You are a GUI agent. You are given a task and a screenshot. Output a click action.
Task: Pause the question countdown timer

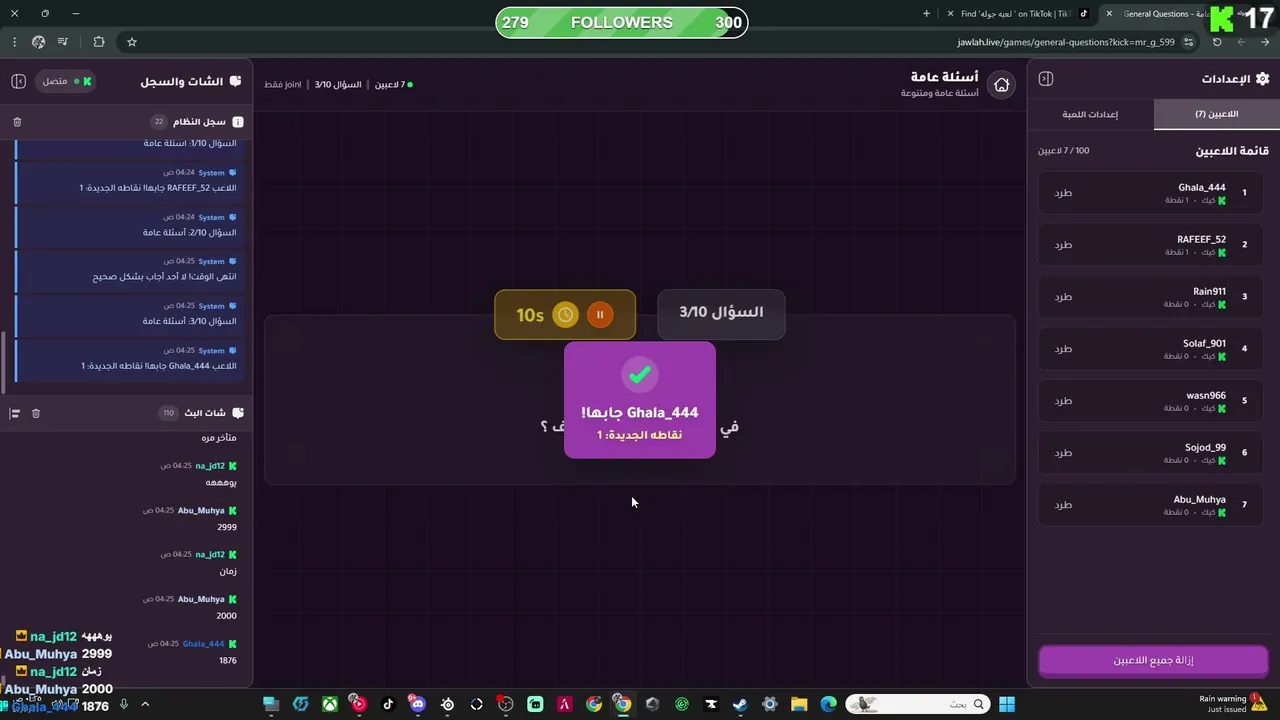600,315
